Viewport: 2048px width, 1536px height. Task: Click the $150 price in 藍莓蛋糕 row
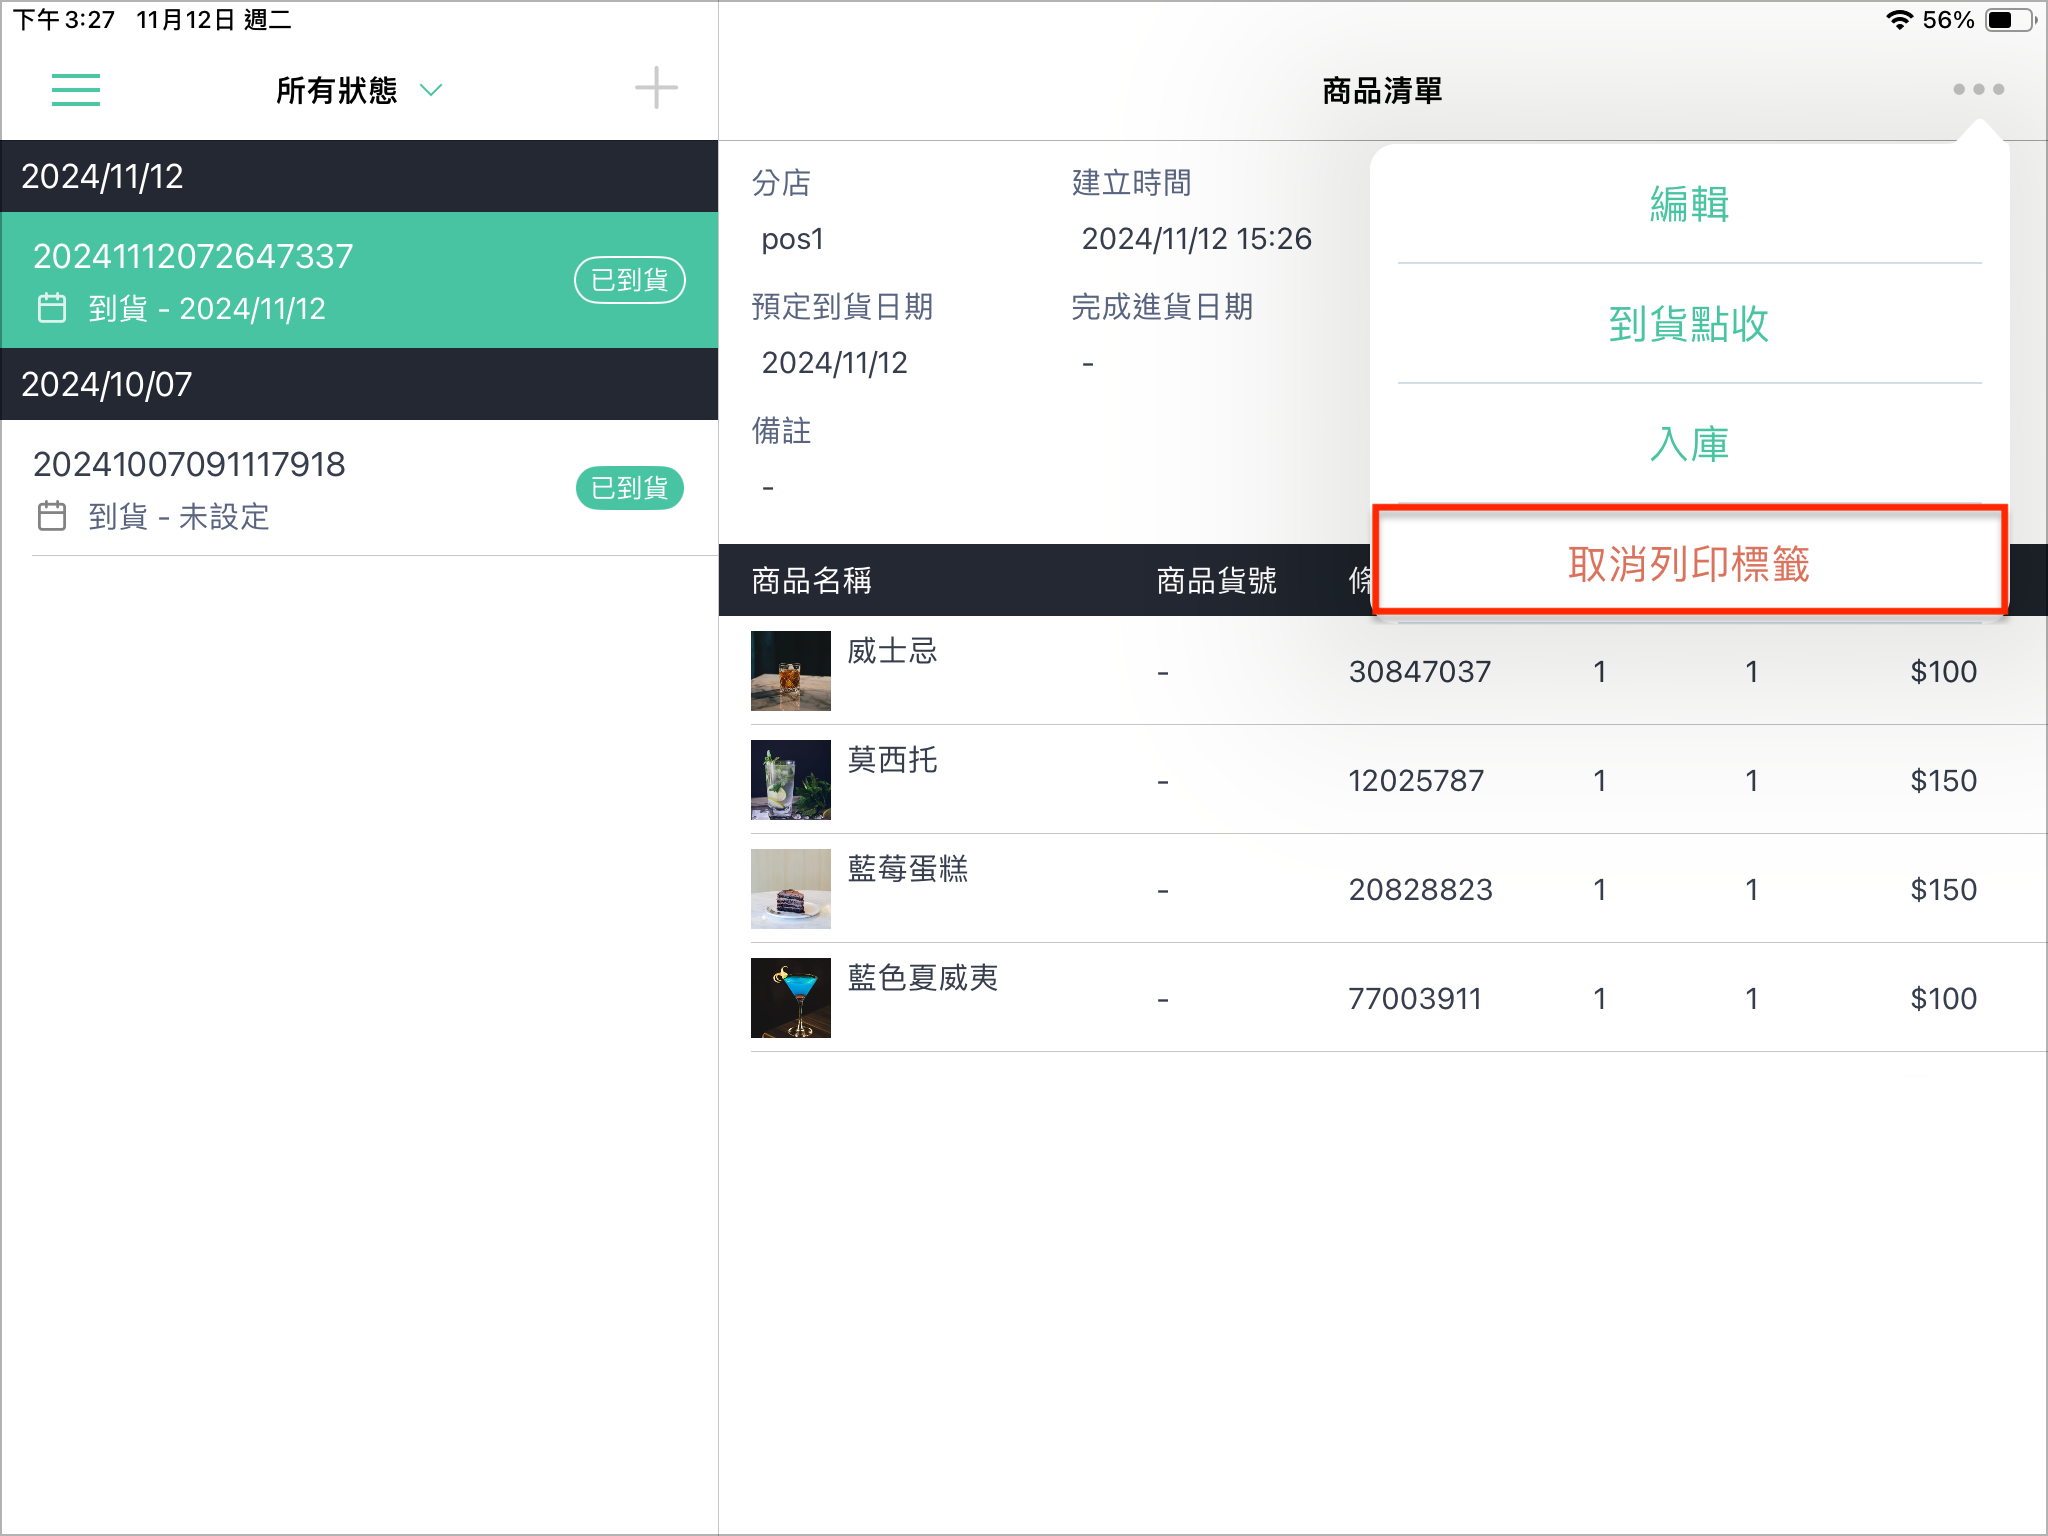(1943, 890)
